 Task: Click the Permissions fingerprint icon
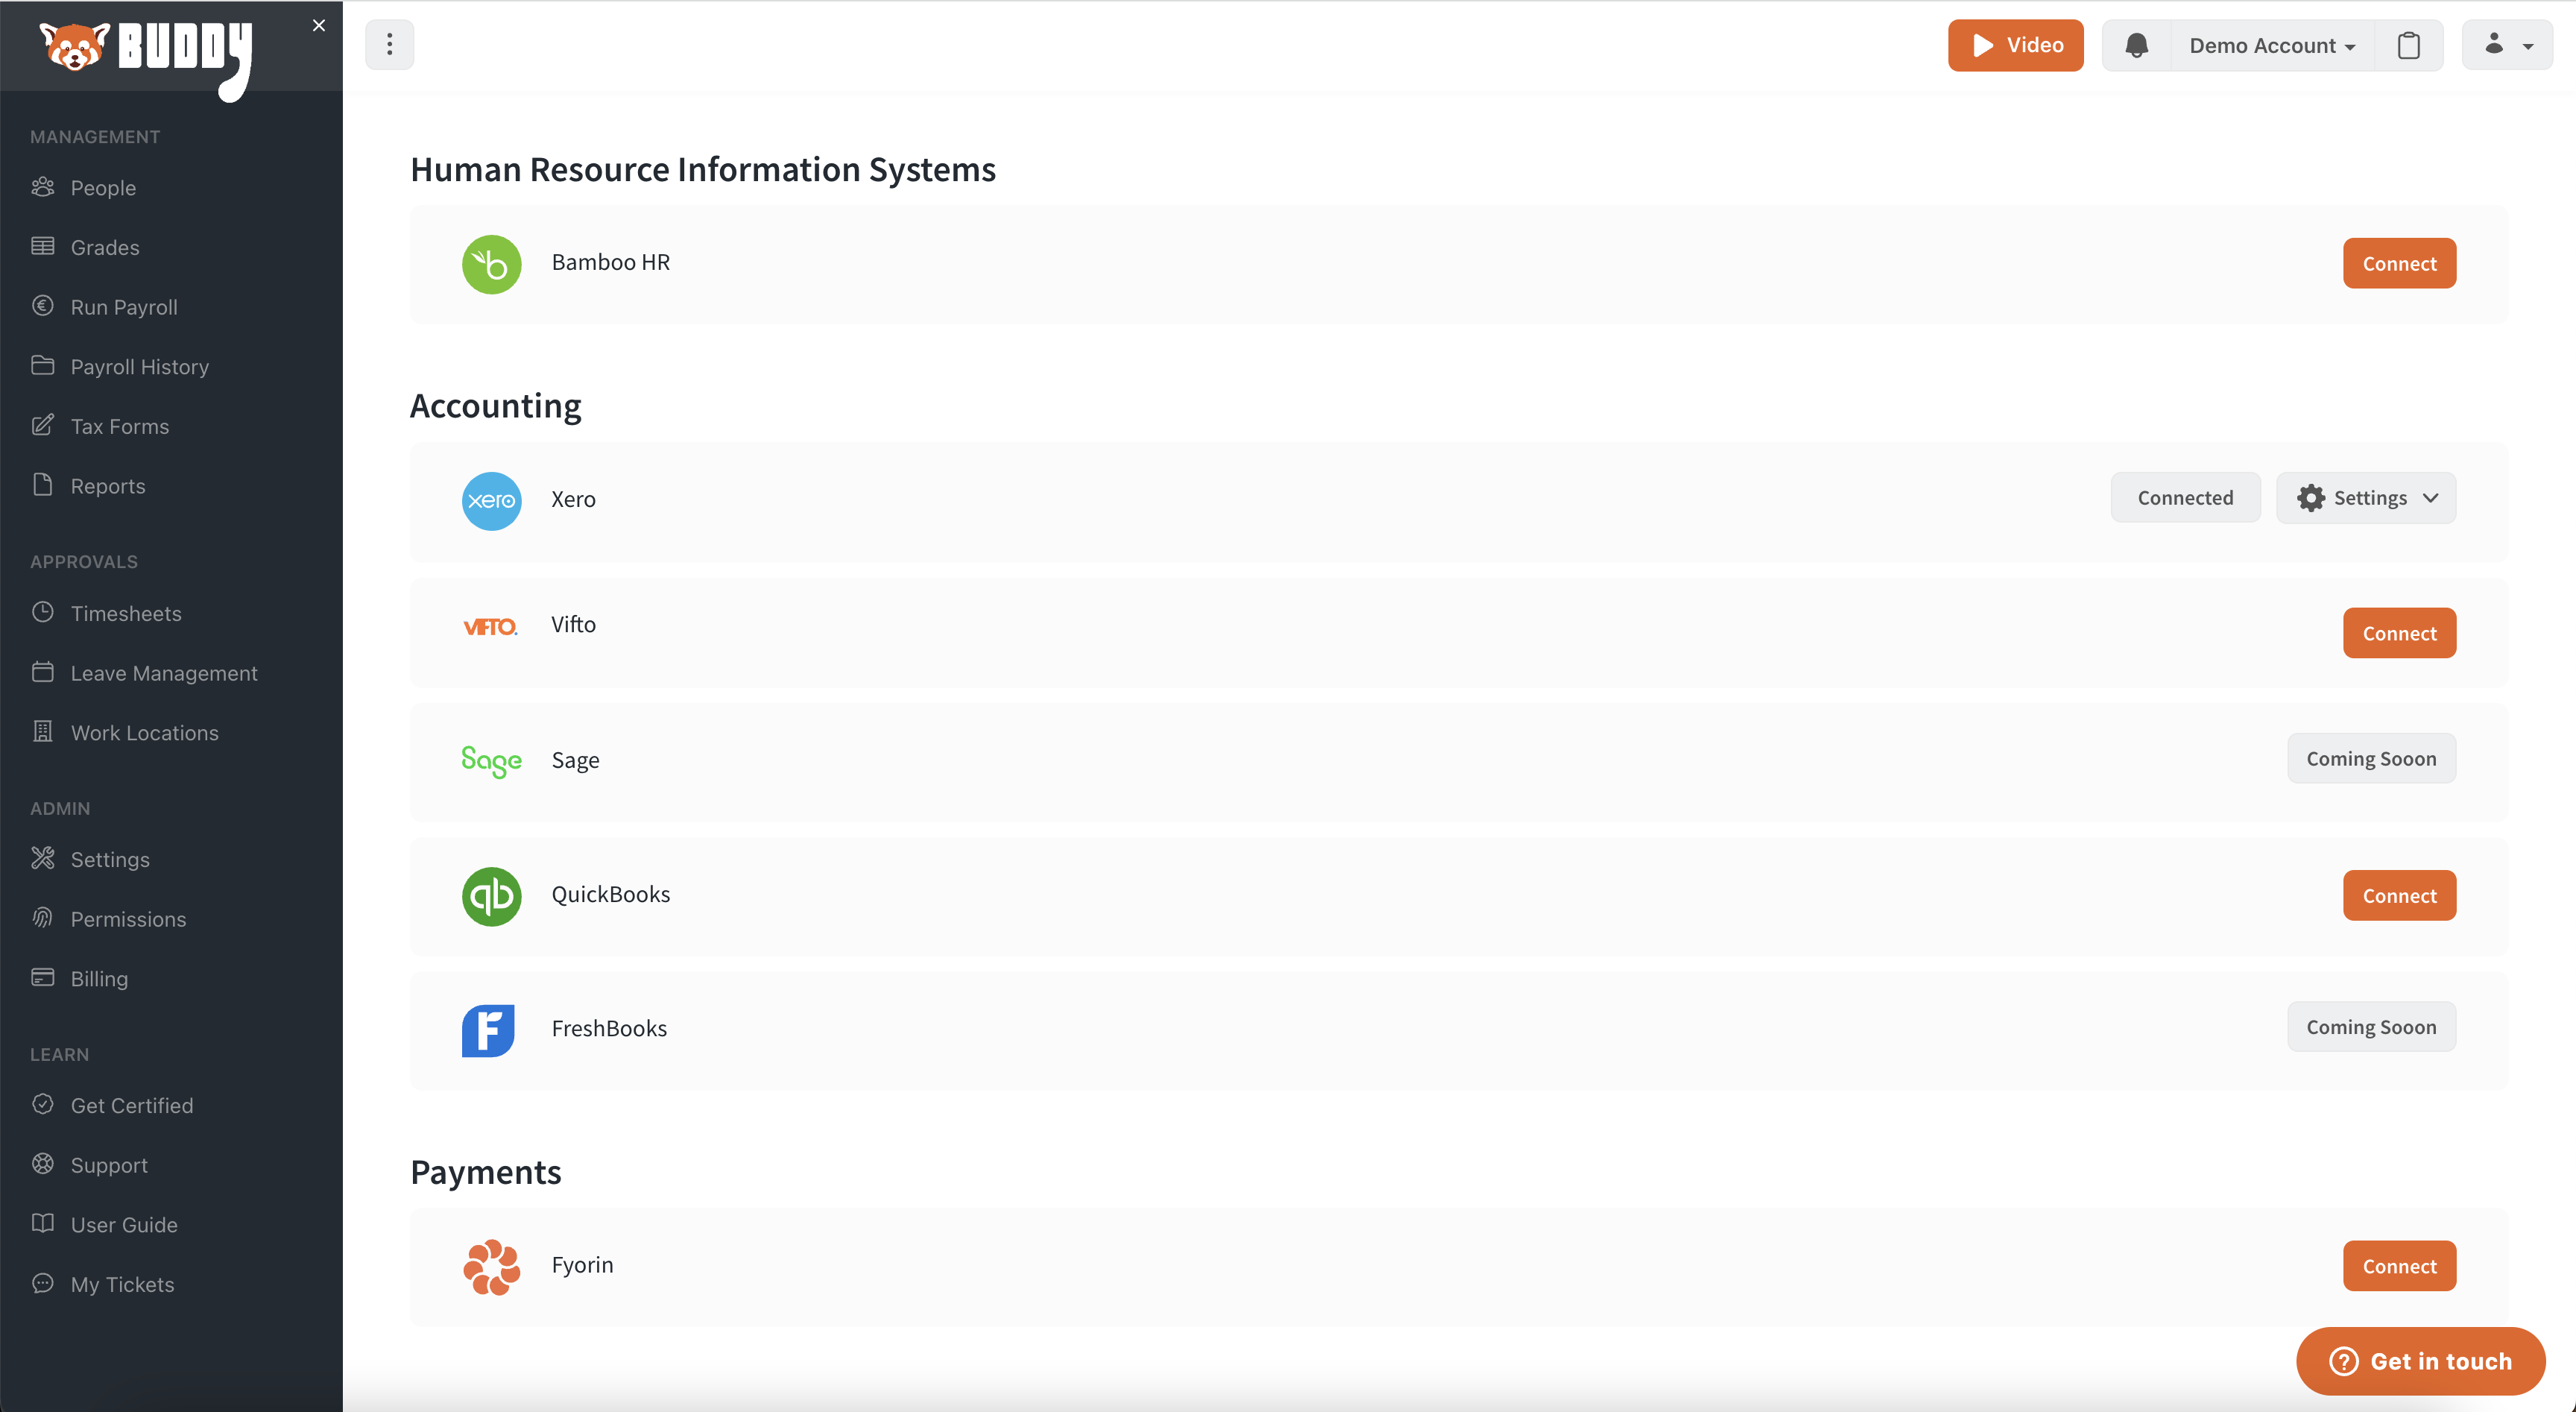pyautogui.click(x=43, y=918)
